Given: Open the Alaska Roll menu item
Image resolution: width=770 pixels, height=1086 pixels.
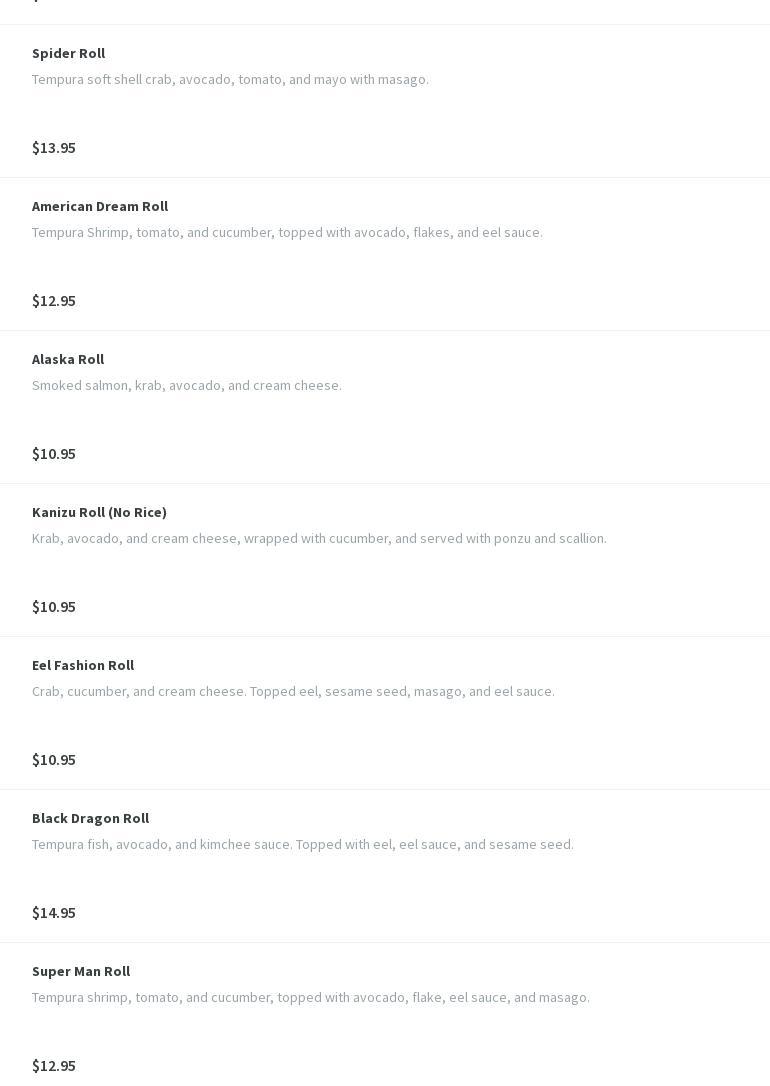Looking at the screenshot, I should point(68,359).
